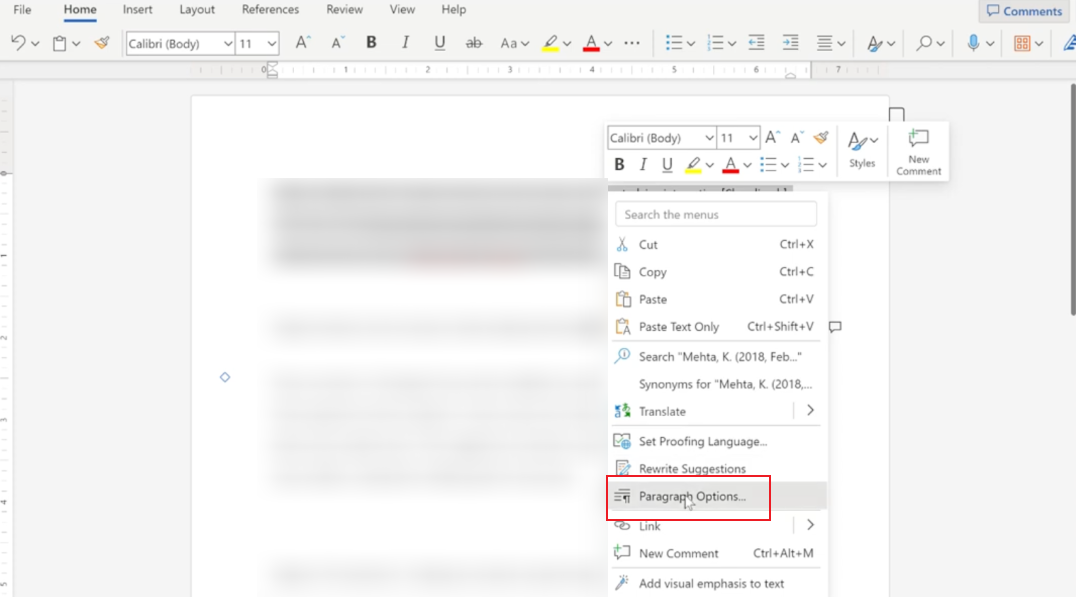Screen dimensions: 1076x597
Task: Click the Increase Indent icon
Action: click(791, 42)
